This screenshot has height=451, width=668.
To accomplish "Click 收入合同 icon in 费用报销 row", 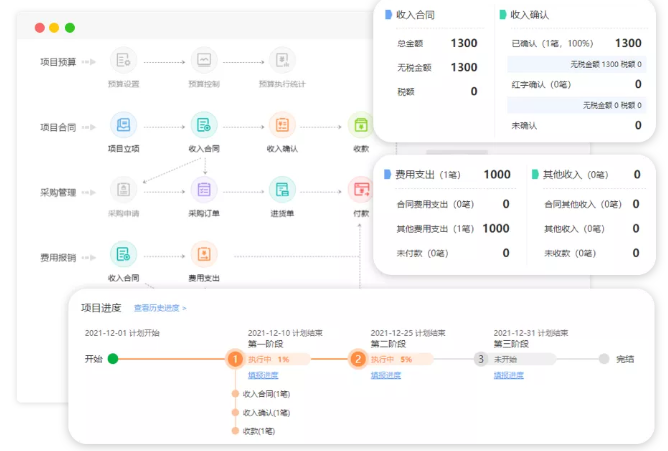I will pos(124,254).
